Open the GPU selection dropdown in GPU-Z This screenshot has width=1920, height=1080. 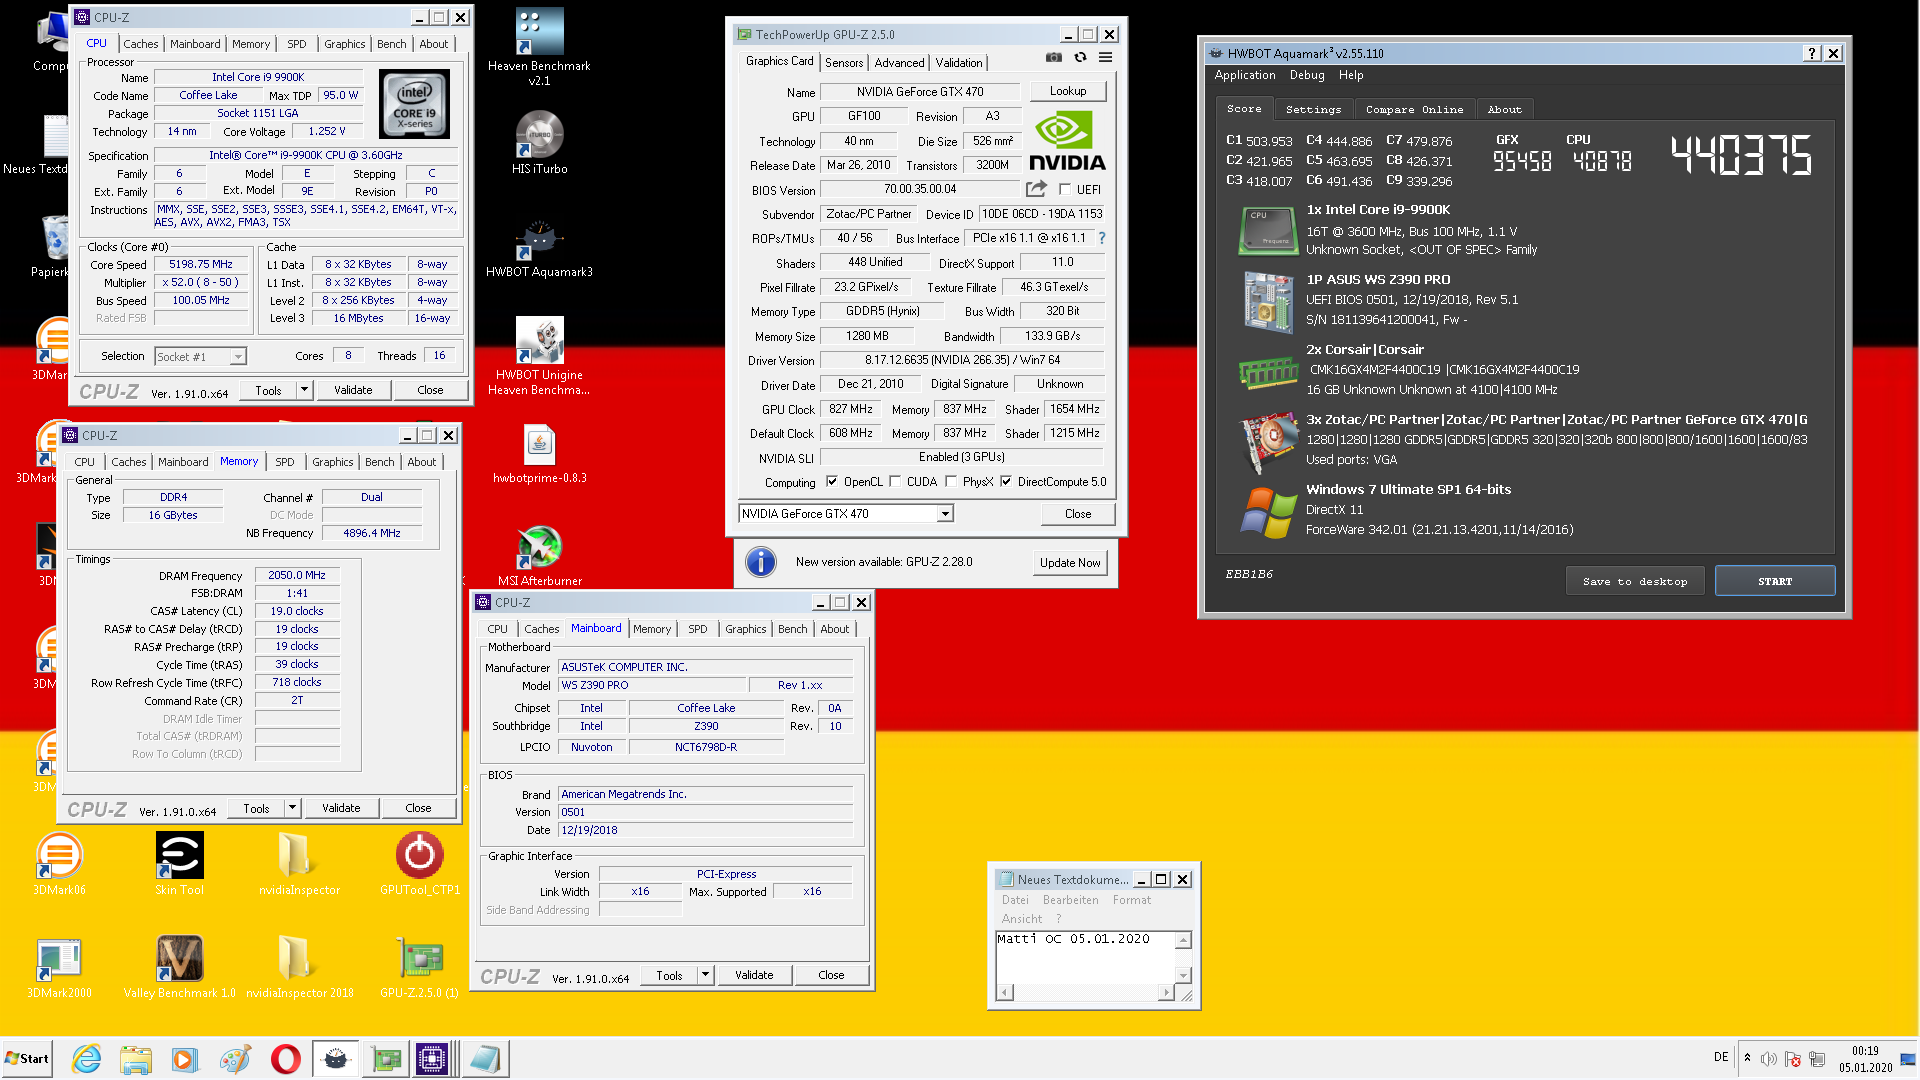click(x=945, y=514)
